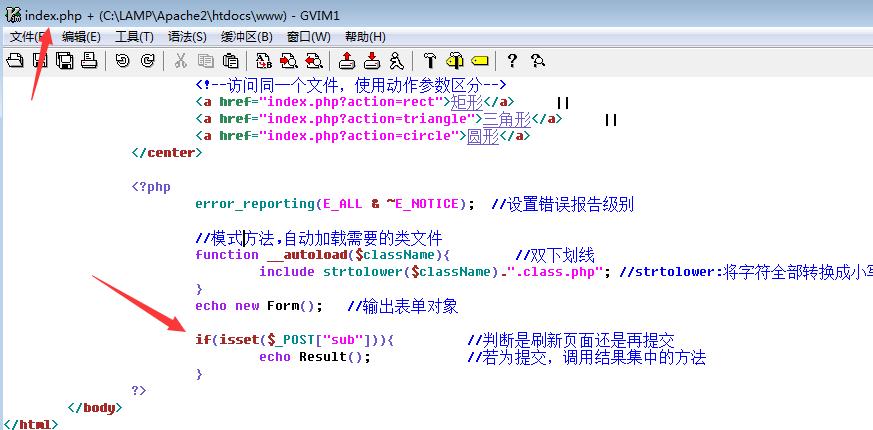Open the 窗口(W) menu
Viewport: 873px width, 430px height.
pyautogui.click(x=308, y=37)
